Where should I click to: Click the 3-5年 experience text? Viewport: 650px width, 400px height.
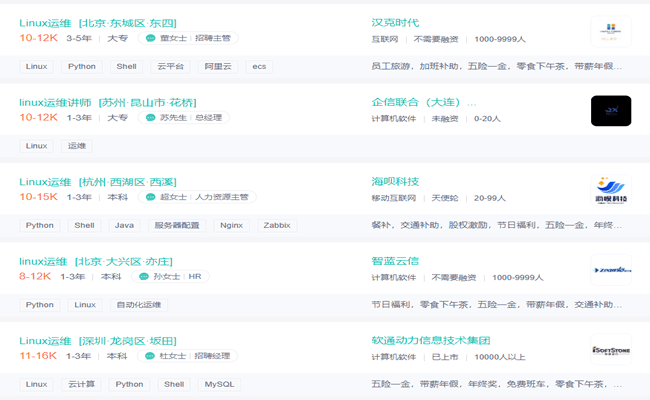[x=79, y=38]
